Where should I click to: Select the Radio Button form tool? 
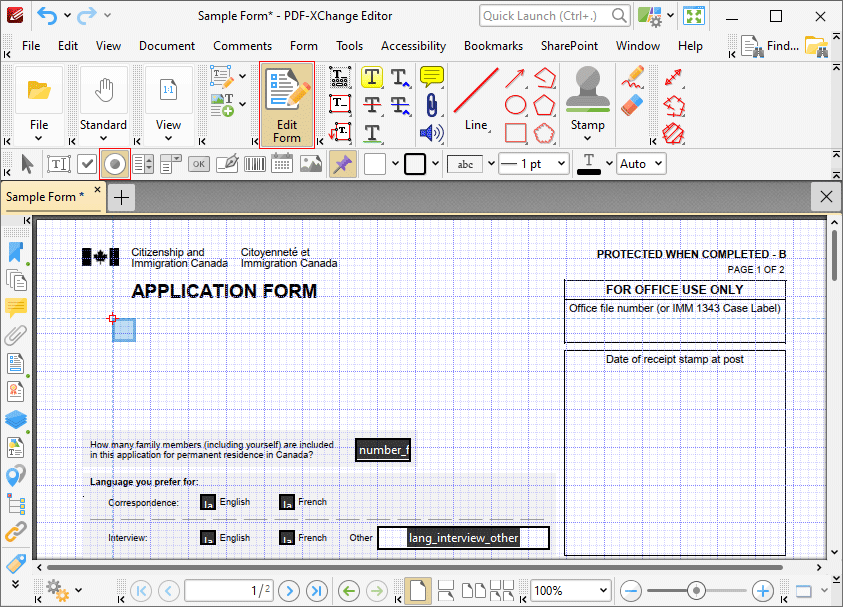[115, 164]
